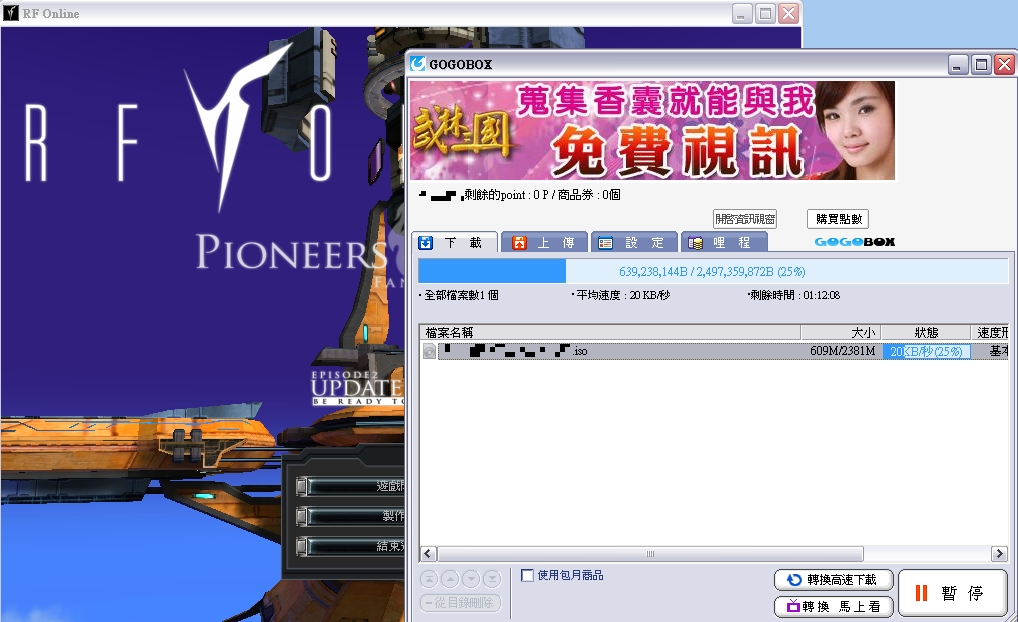Close the GOGOBOX window

1004,64
